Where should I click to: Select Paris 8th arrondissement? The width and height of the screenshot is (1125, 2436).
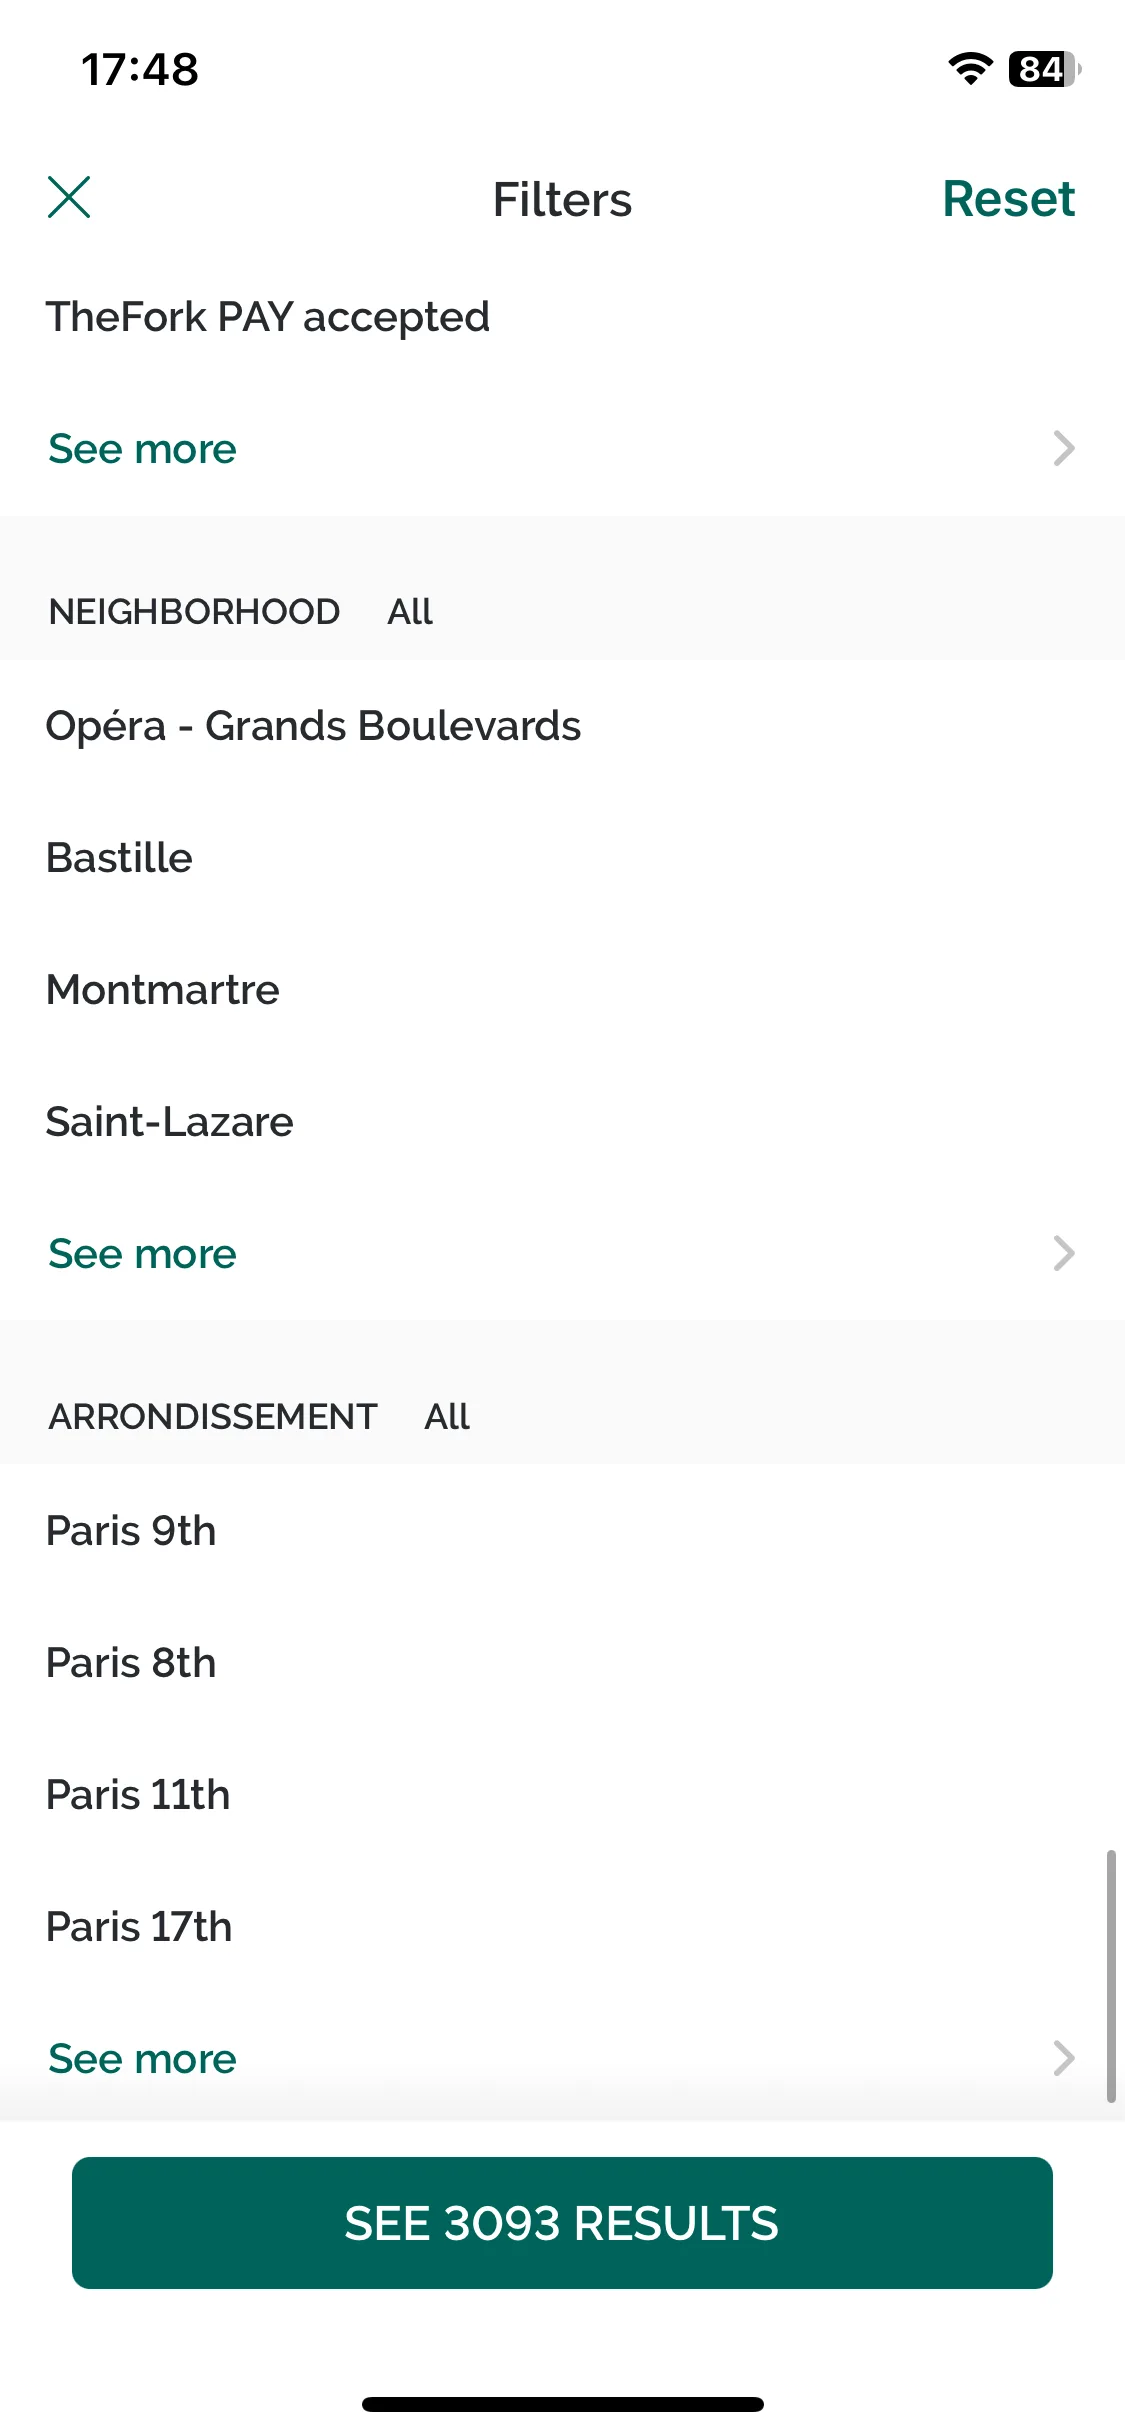pyautogui.click(x=562, y=1663)
